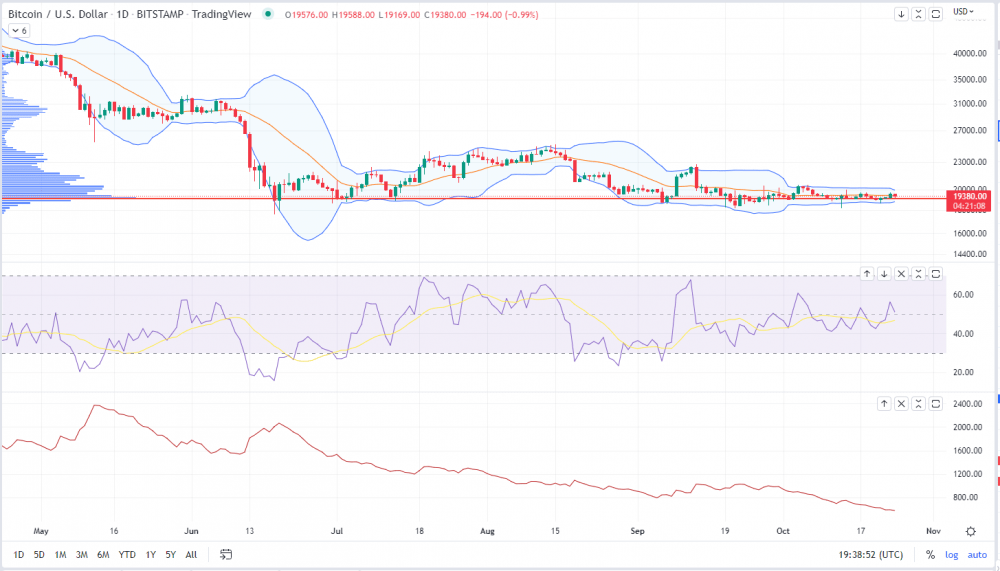Collapse the main price chart pane
This screenshot has width=1000, height=571.
pyautogui.click(x=919, y=14)
